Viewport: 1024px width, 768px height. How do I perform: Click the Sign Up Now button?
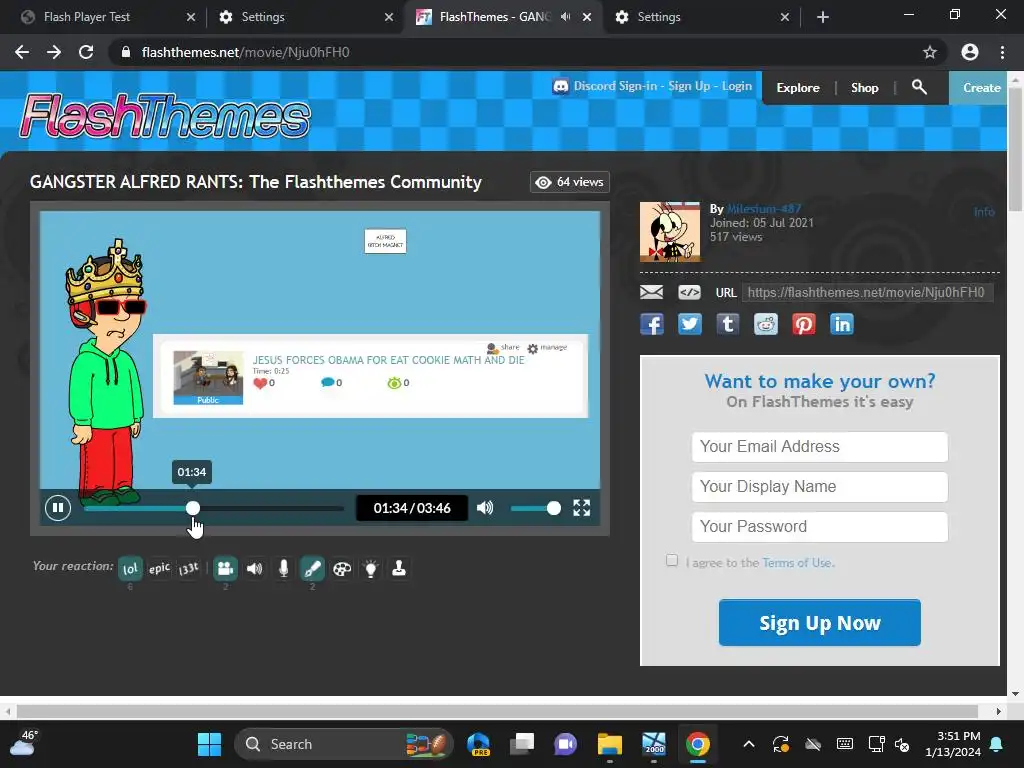point(820,622)
